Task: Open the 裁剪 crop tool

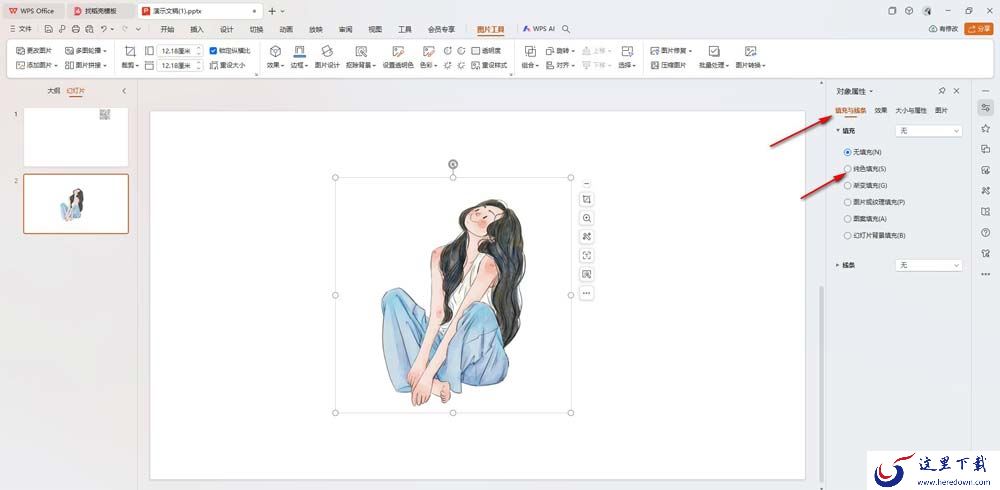Action: click(x=130, y=56)
